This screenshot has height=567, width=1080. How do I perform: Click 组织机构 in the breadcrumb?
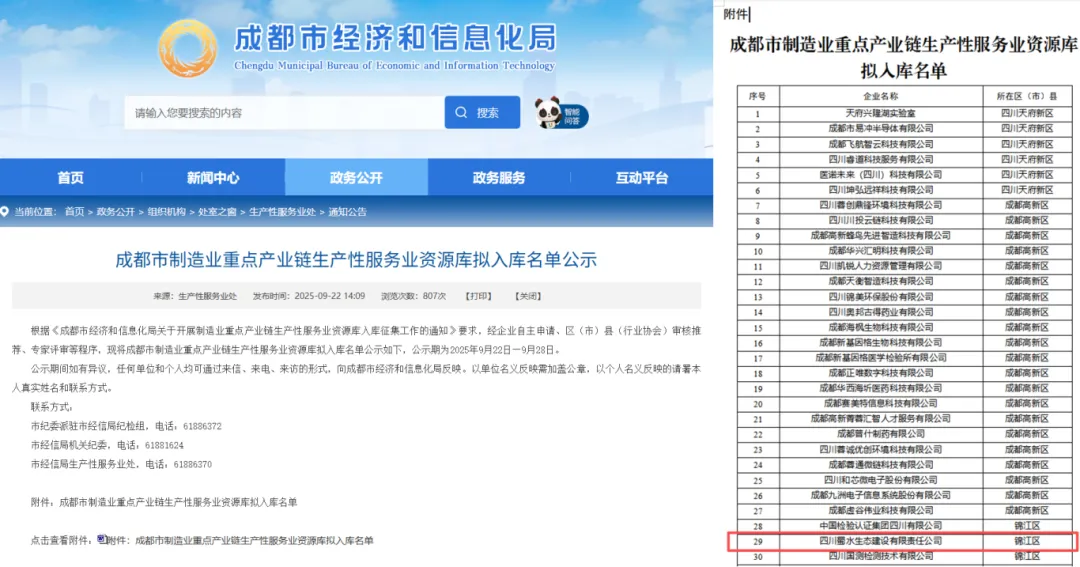tap(167, 212)
